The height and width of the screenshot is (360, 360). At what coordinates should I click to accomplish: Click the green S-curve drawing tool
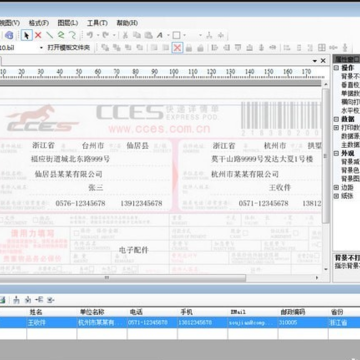tap(61, 35)
